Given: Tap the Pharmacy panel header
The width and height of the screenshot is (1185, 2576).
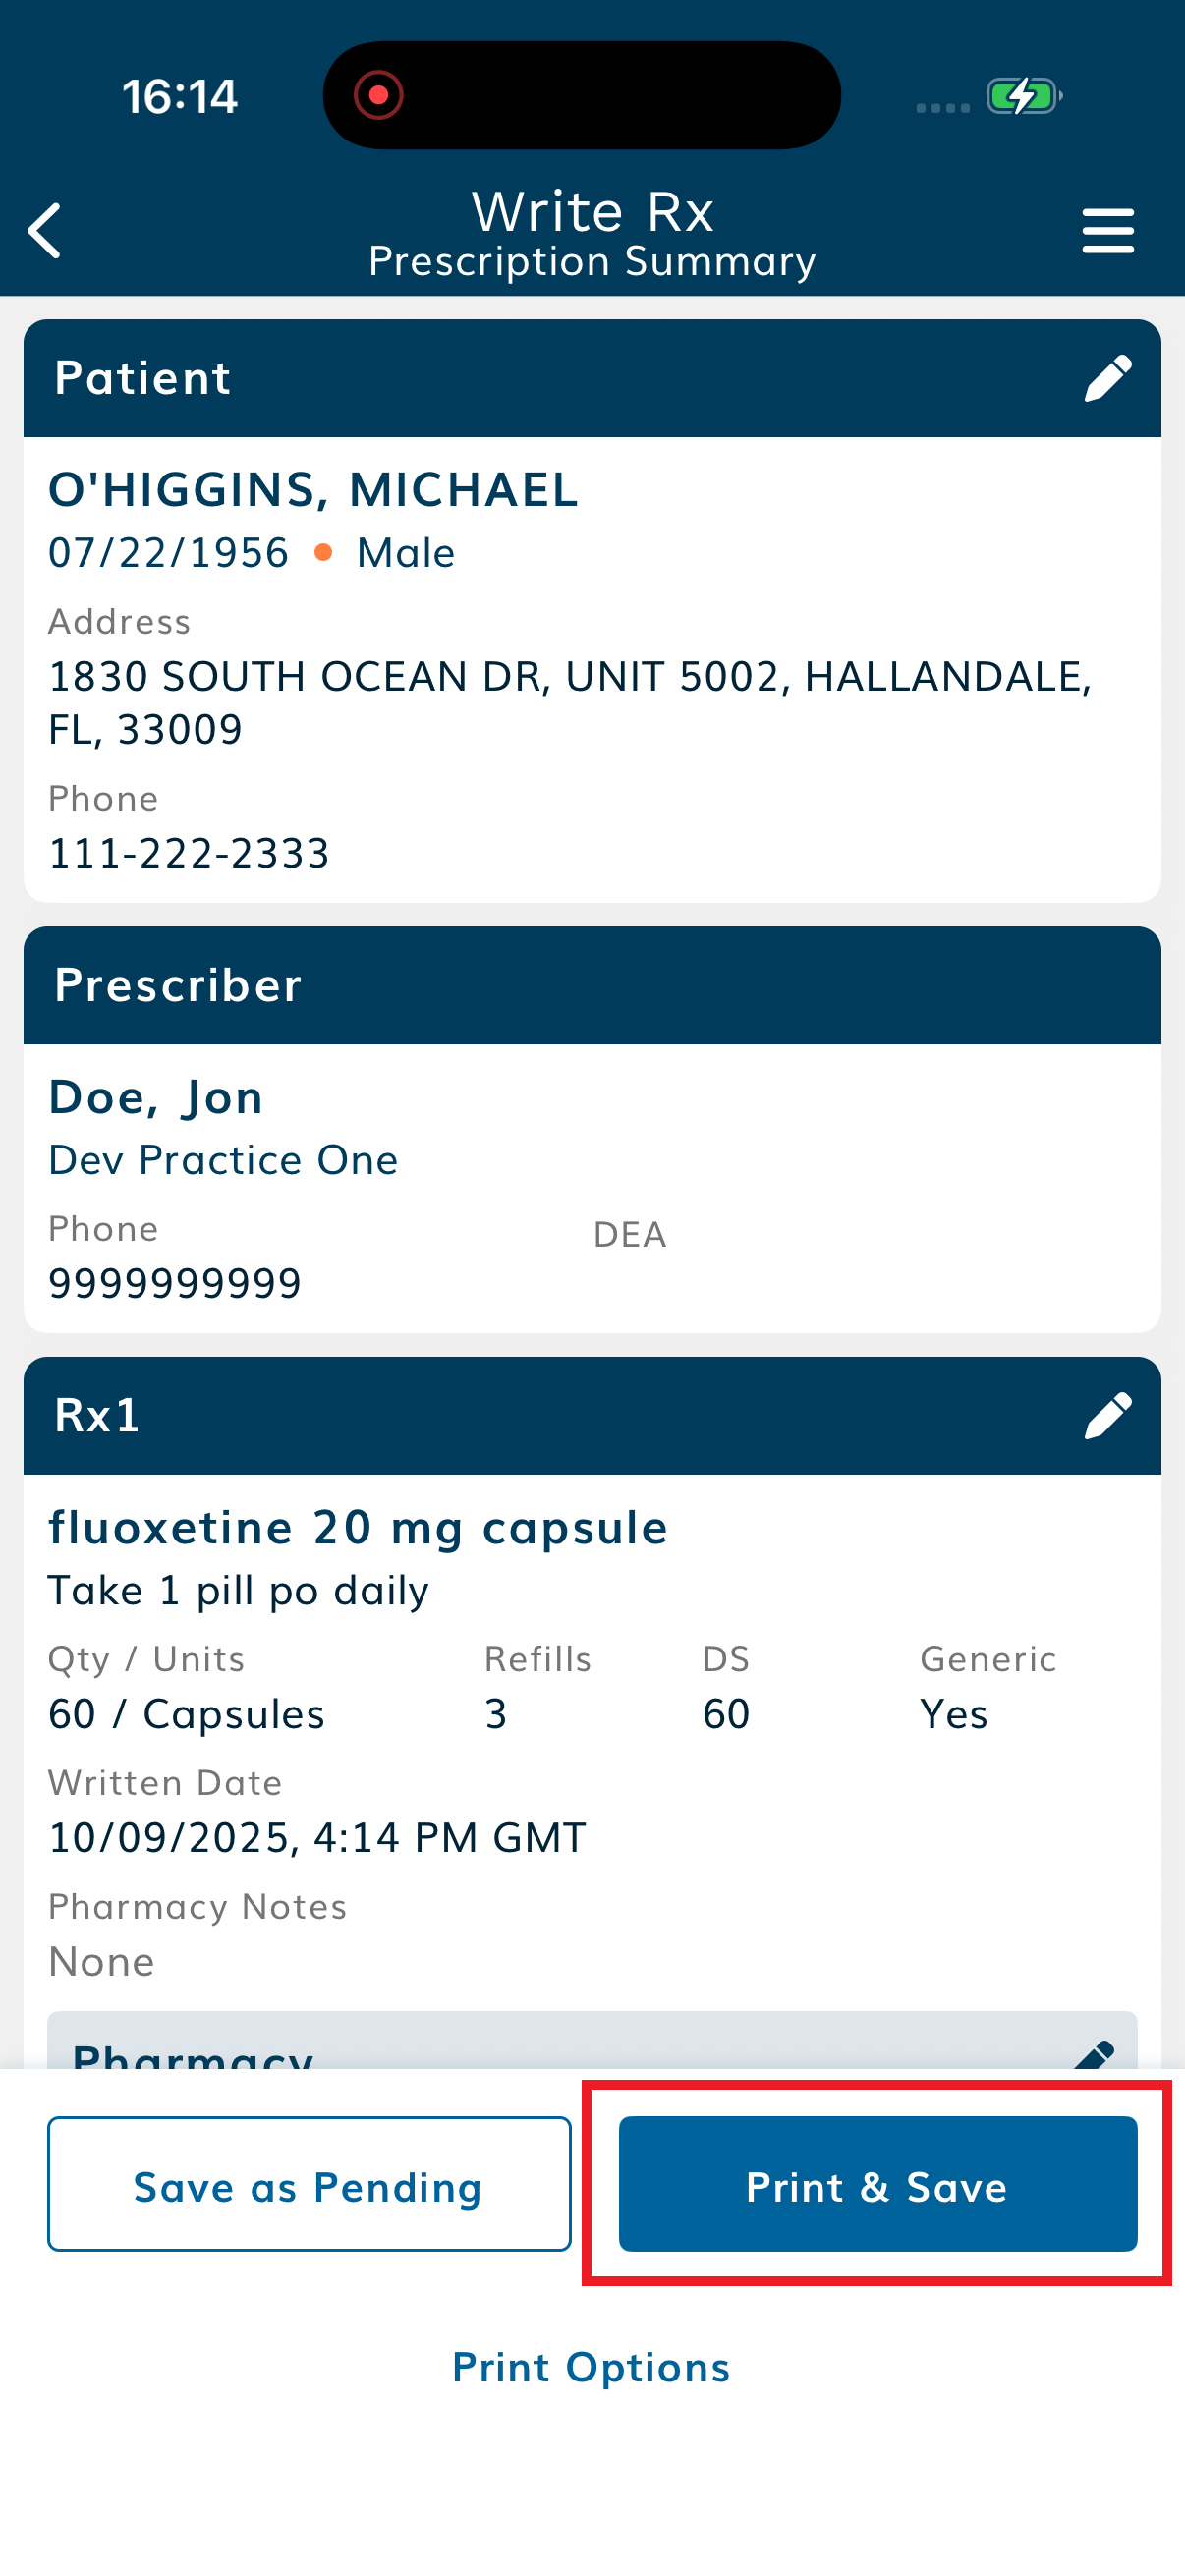Looking at the screenshot, I should pos(500,2050).
